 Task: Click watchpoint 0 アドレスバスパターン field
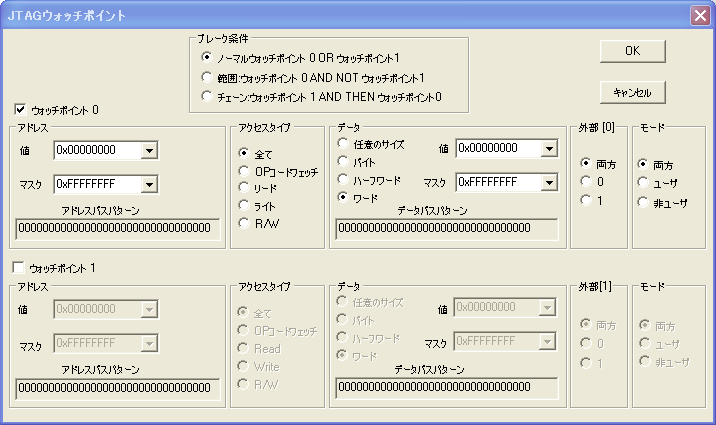[118, 229]
